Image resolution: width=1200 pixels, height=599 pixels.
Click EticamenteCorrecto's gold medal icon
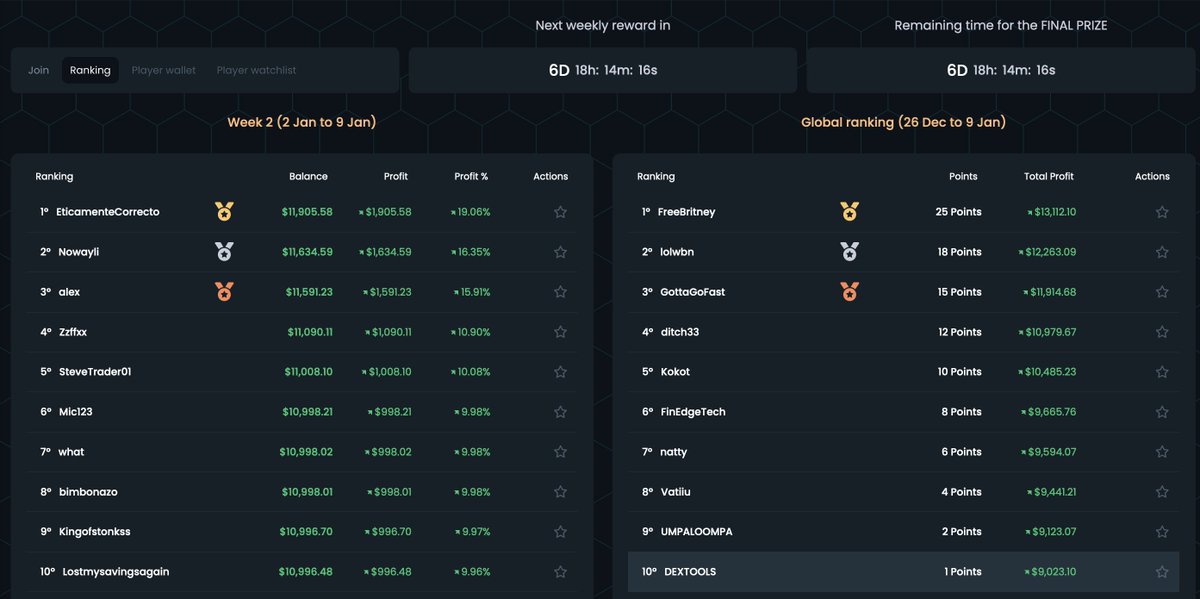coord(224,211)
